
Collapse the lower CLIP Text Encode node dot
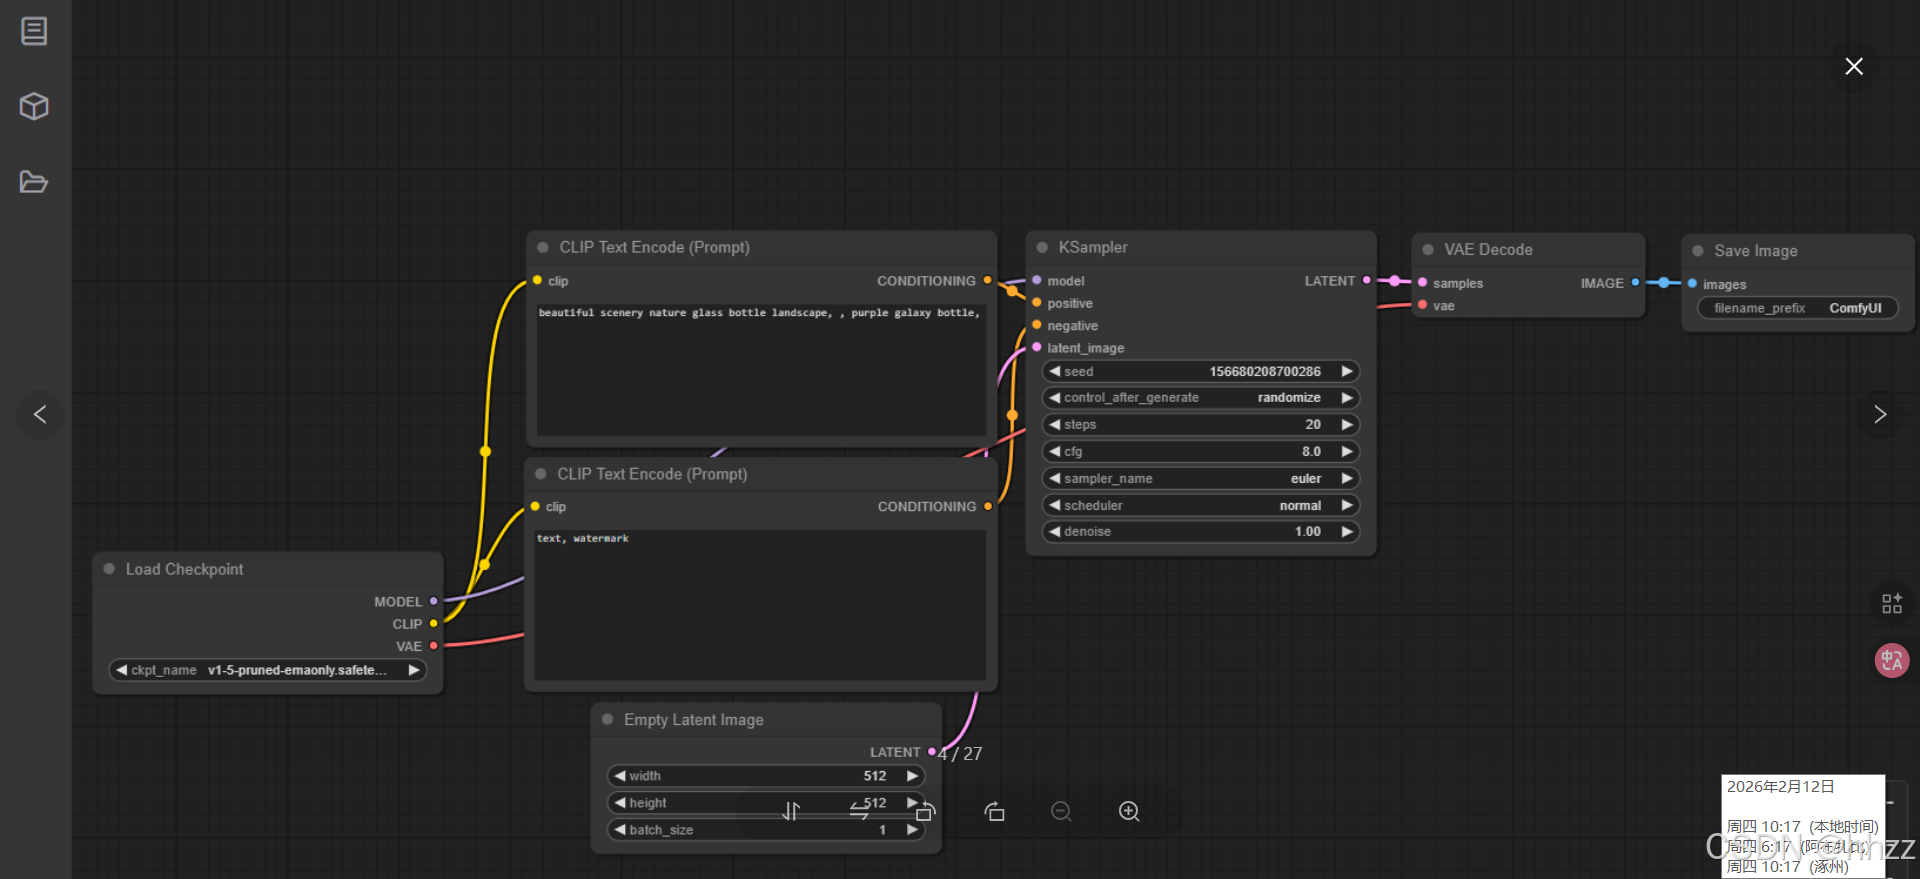[540, 474]
